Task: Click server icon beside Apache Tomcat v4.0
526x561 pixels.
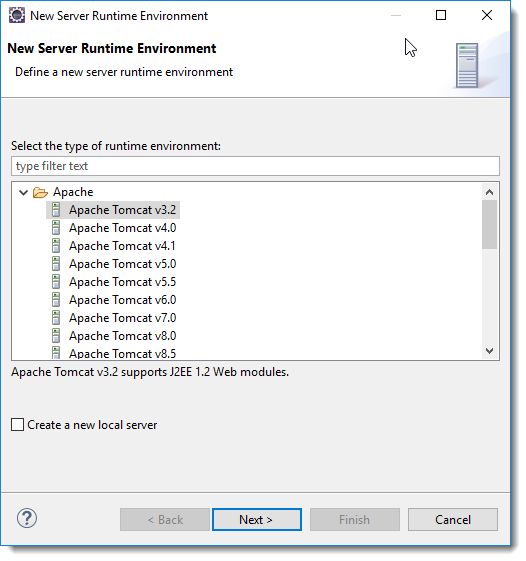Action: click(56, 228)
